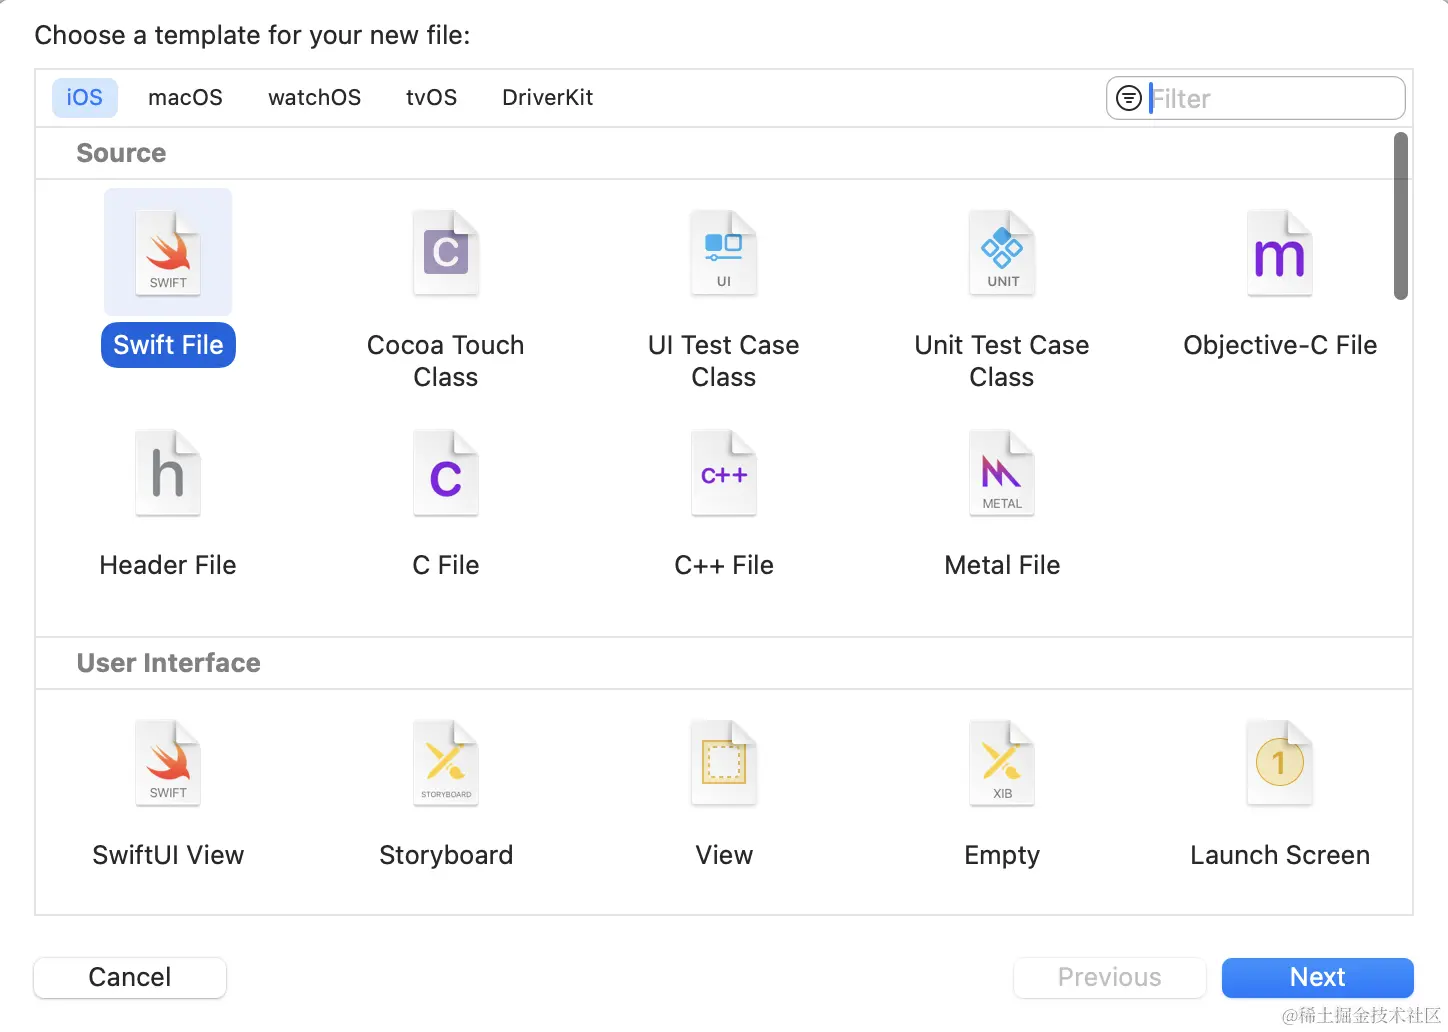The width and height of the screenshot is (1448, 1032).
Task: Click the Header File label
Action: click(168, 565)
